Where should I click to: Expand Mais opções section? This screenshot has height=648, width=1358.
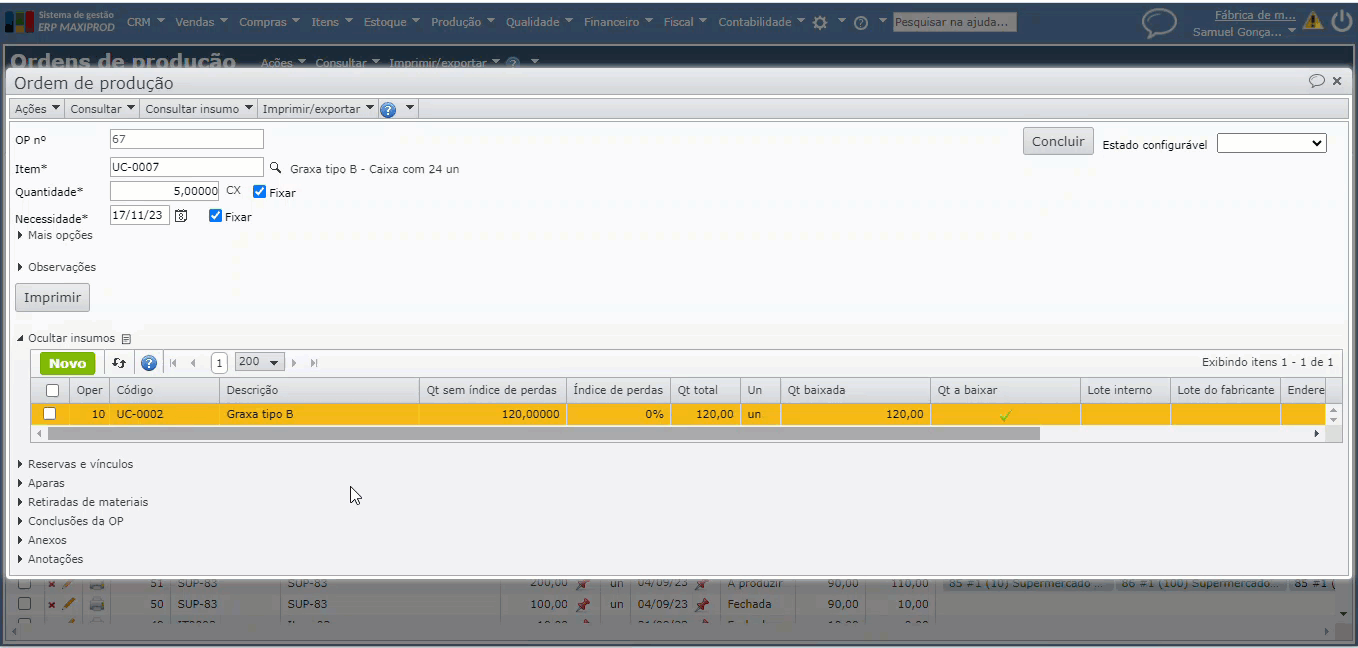pos(55,236)
